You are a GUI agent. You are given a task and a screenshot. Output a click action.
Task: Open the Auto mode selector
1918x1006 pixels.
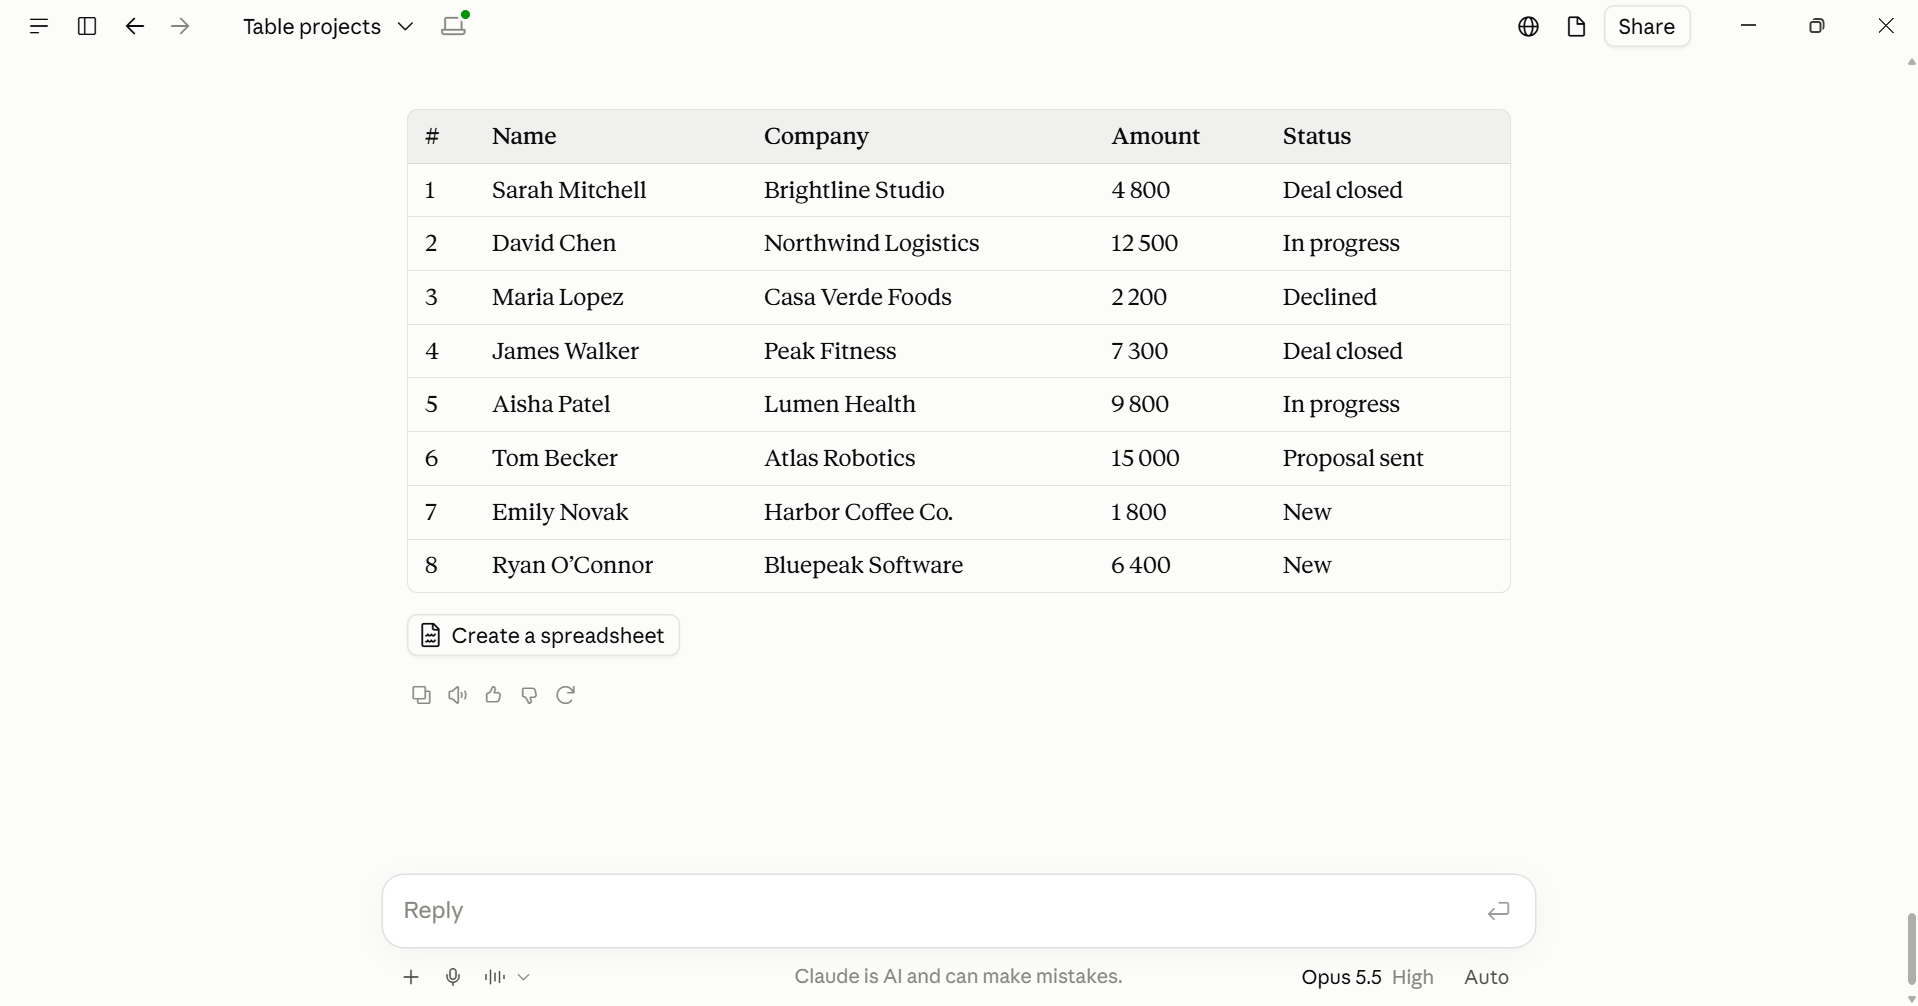point(1486,977)
